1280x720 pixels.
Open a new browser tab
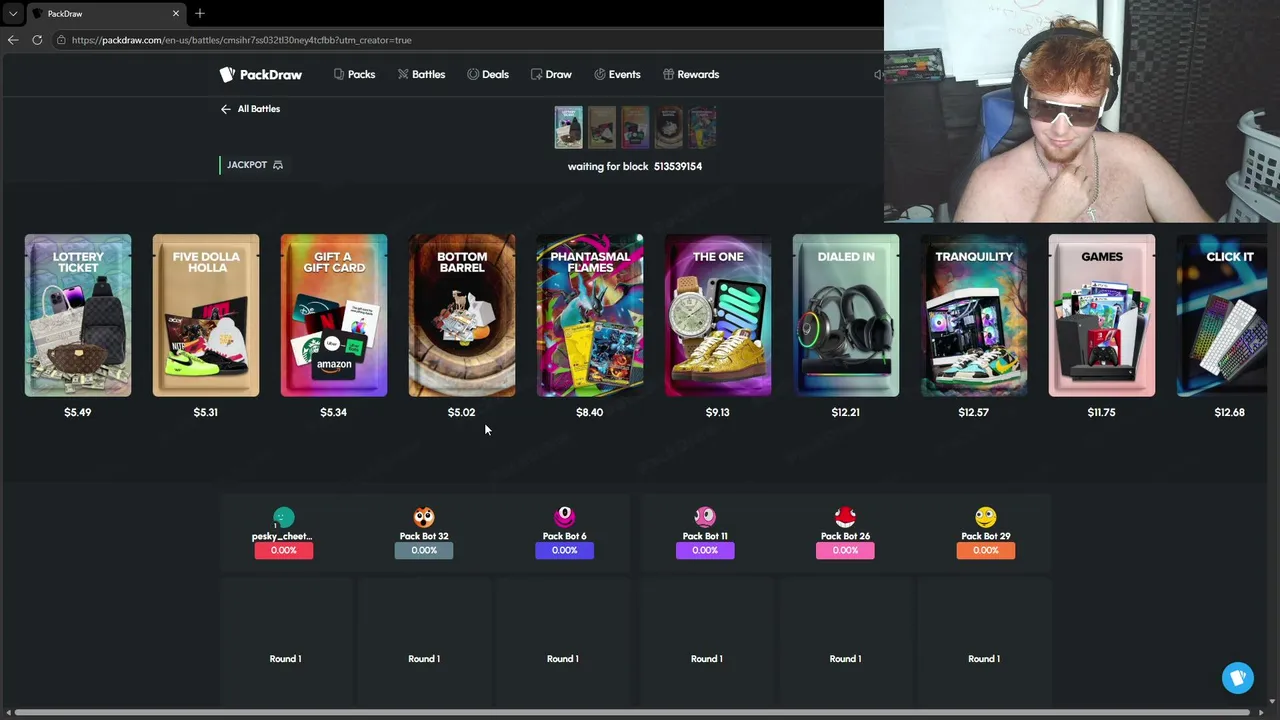200,14
